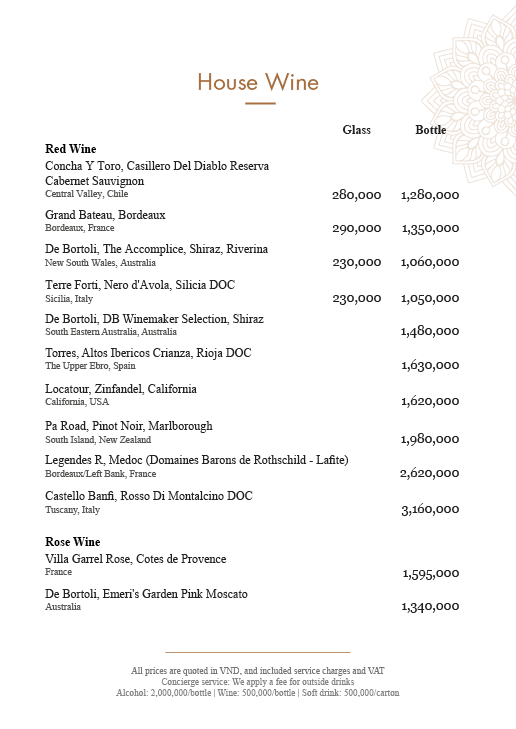The height and width of the screenshot is (729, 516).
Task: Select the Red Wine section header
Action: [x=71, y=149]
